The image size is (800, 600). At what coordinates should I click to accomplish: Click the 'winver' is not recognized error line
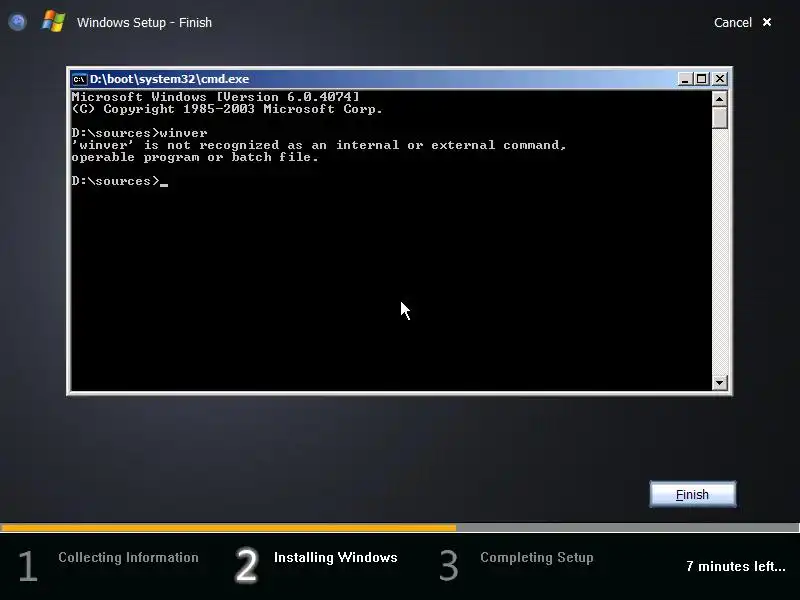coord(319,145)
